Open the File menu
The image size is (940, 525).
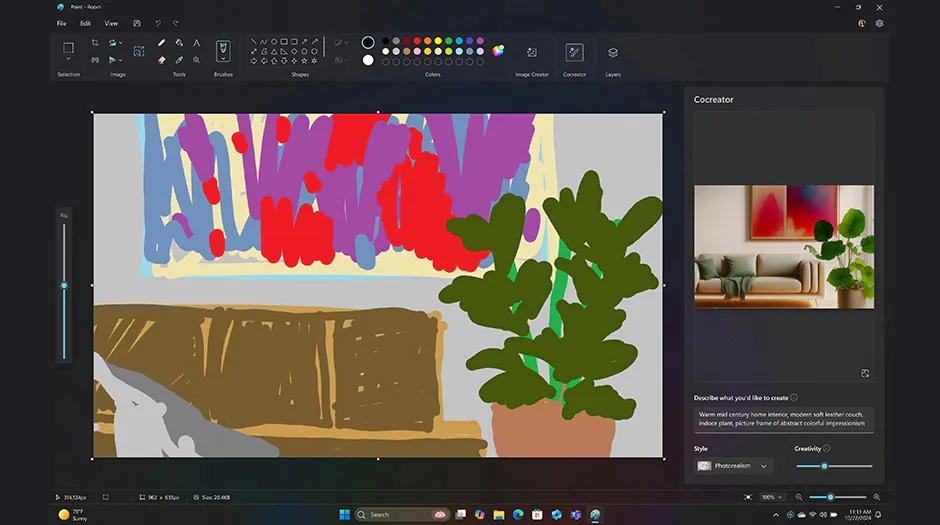tap(62, 23)
